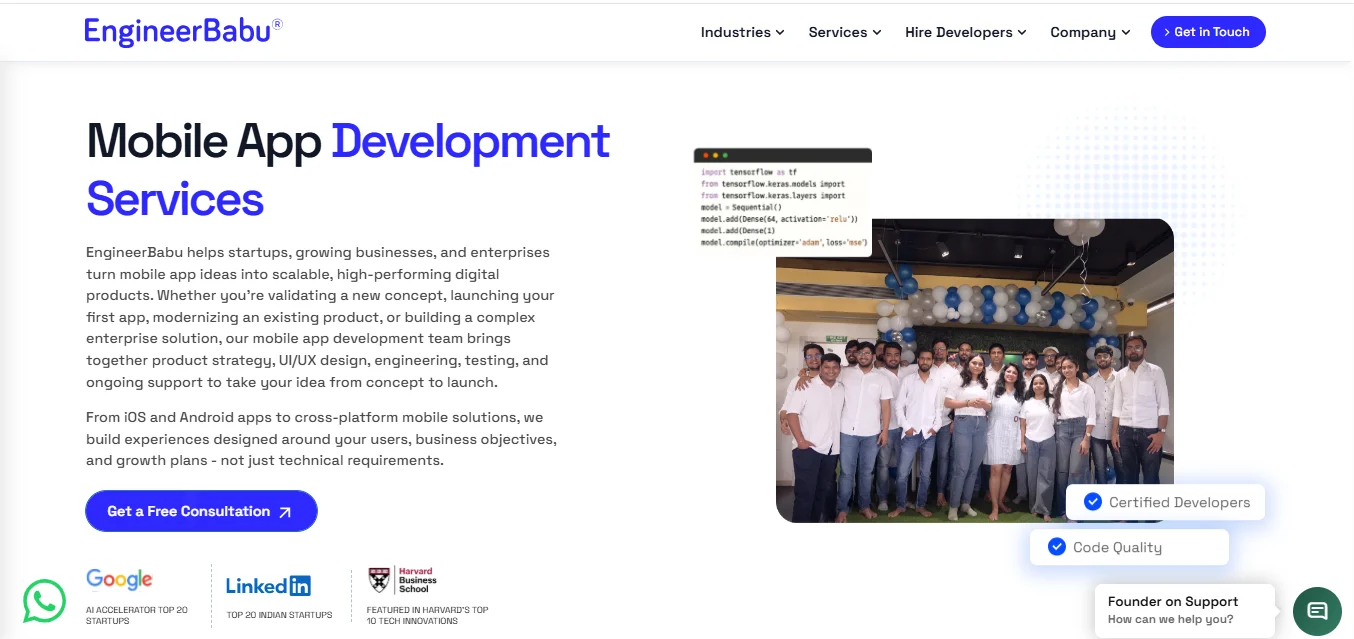
Task: Click the 'AI Accelerator Top 20 Startups' text
Action: (x=137, y=615)
